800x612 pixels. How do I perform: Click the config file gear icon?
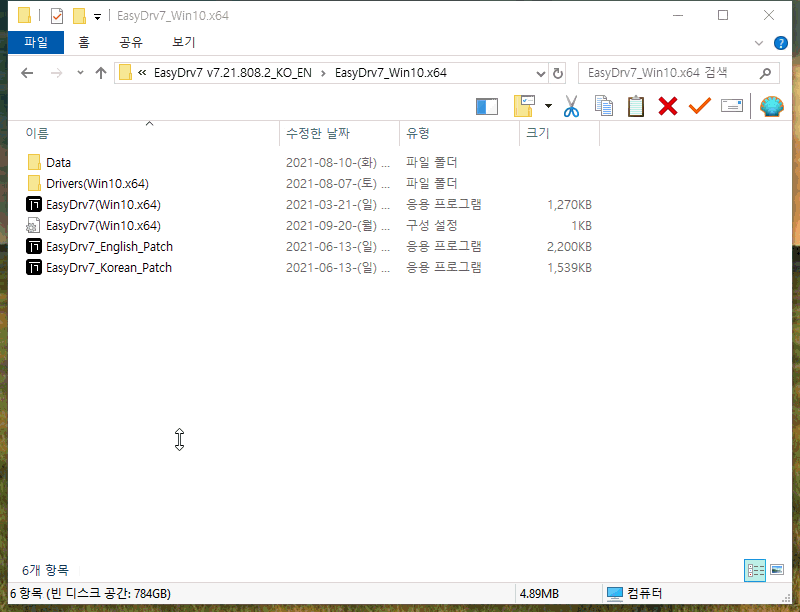33,225
